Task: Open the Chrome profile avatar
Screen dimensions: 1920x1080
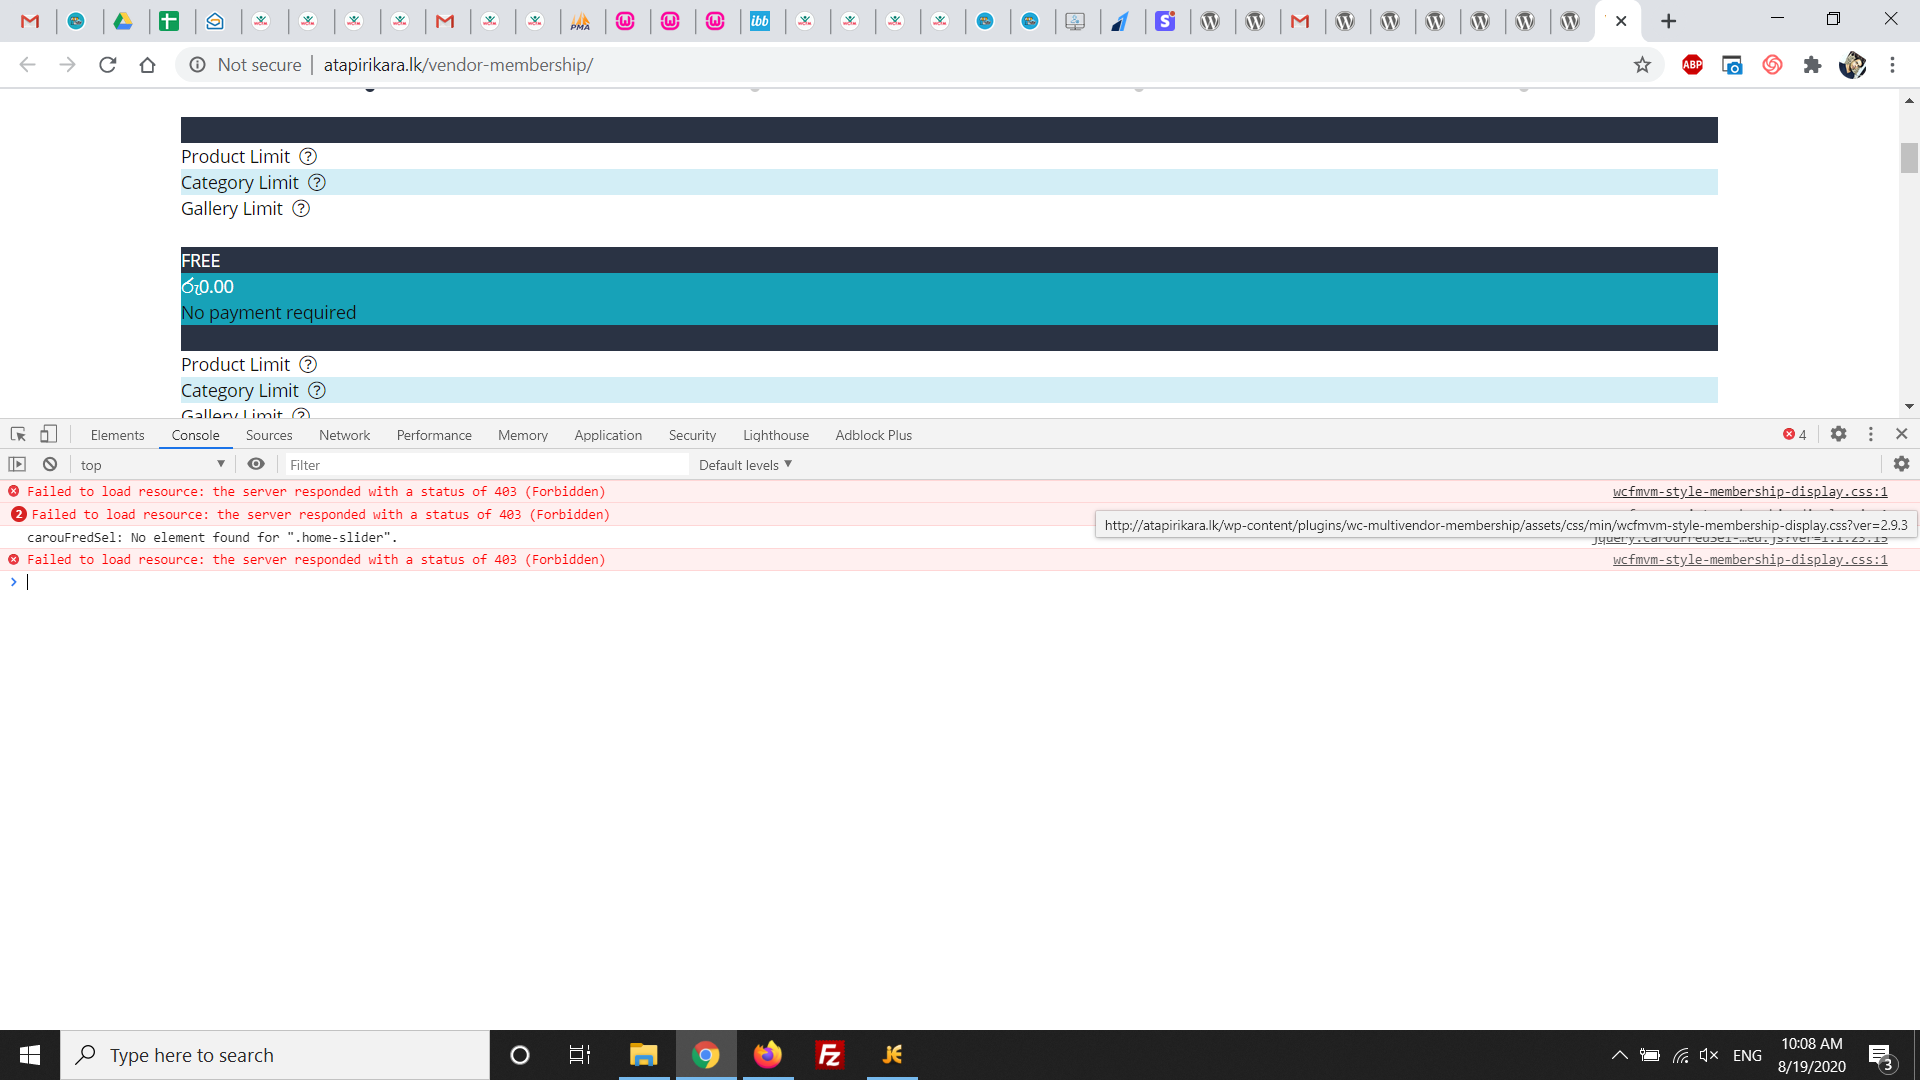Action: point(1852,65)
